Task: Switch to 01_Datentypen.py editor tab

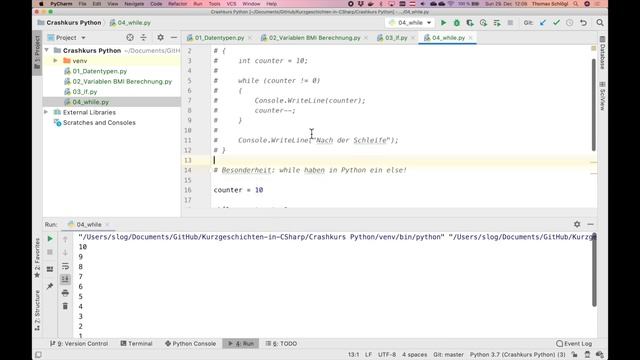Action: click(219, 38)
